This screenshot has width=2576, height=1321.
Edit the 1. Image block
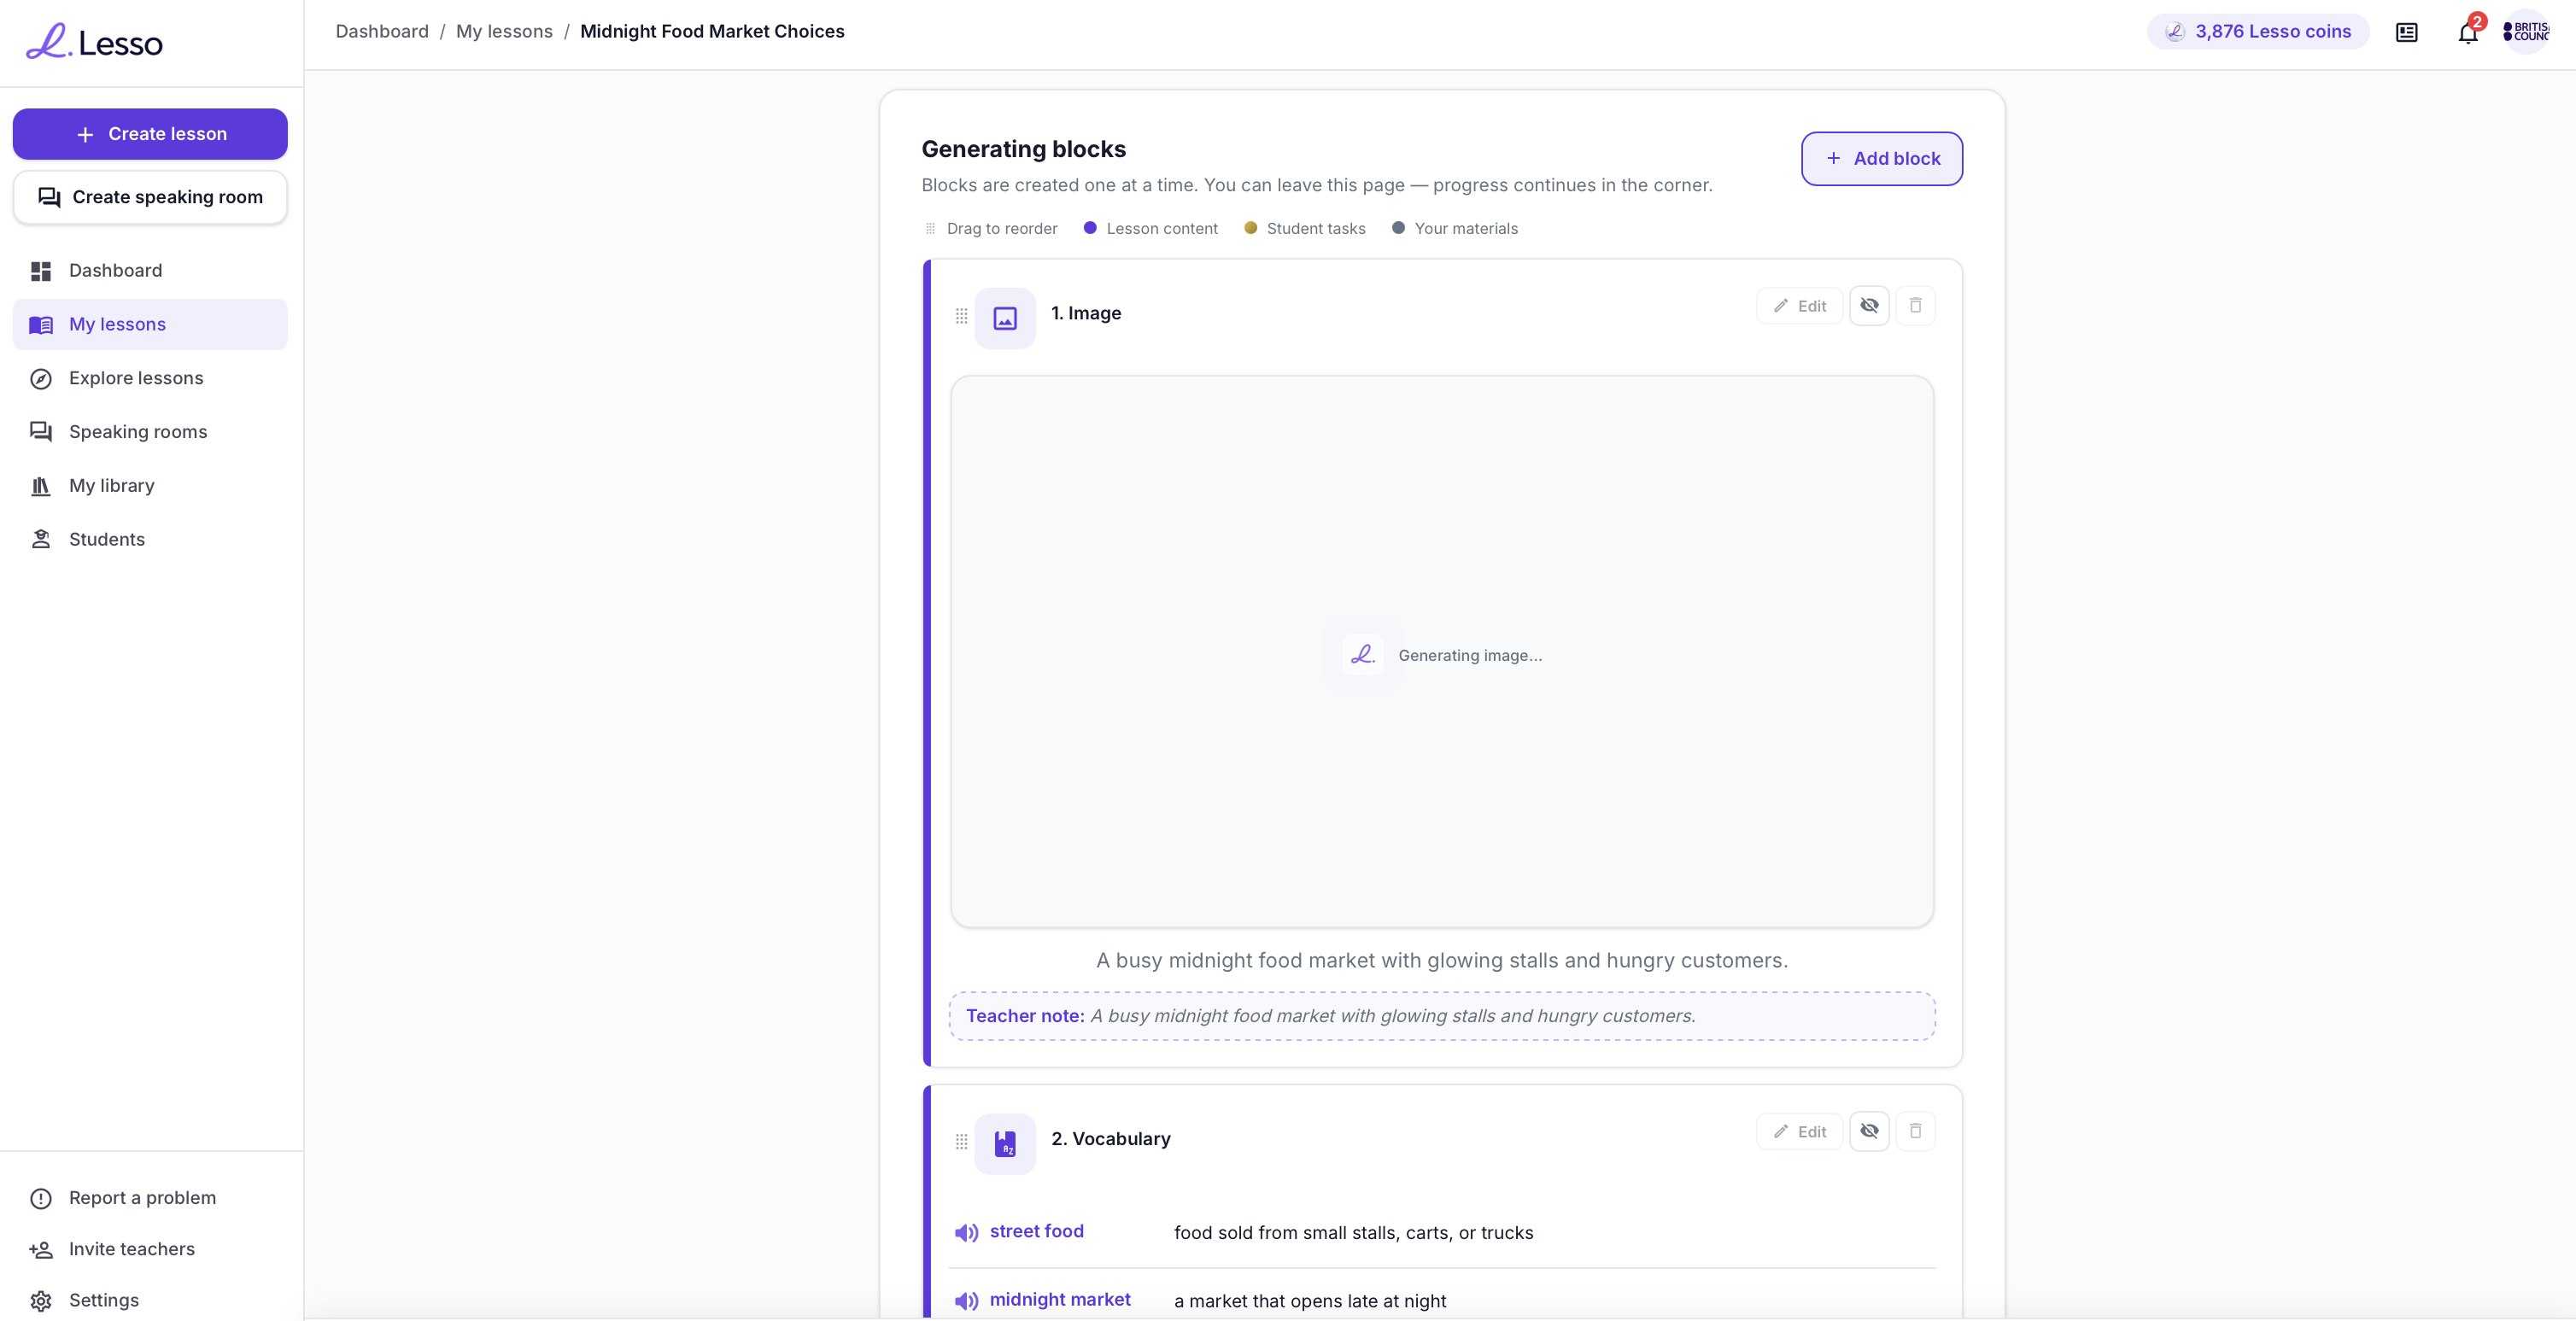(x=1800, y=306)
